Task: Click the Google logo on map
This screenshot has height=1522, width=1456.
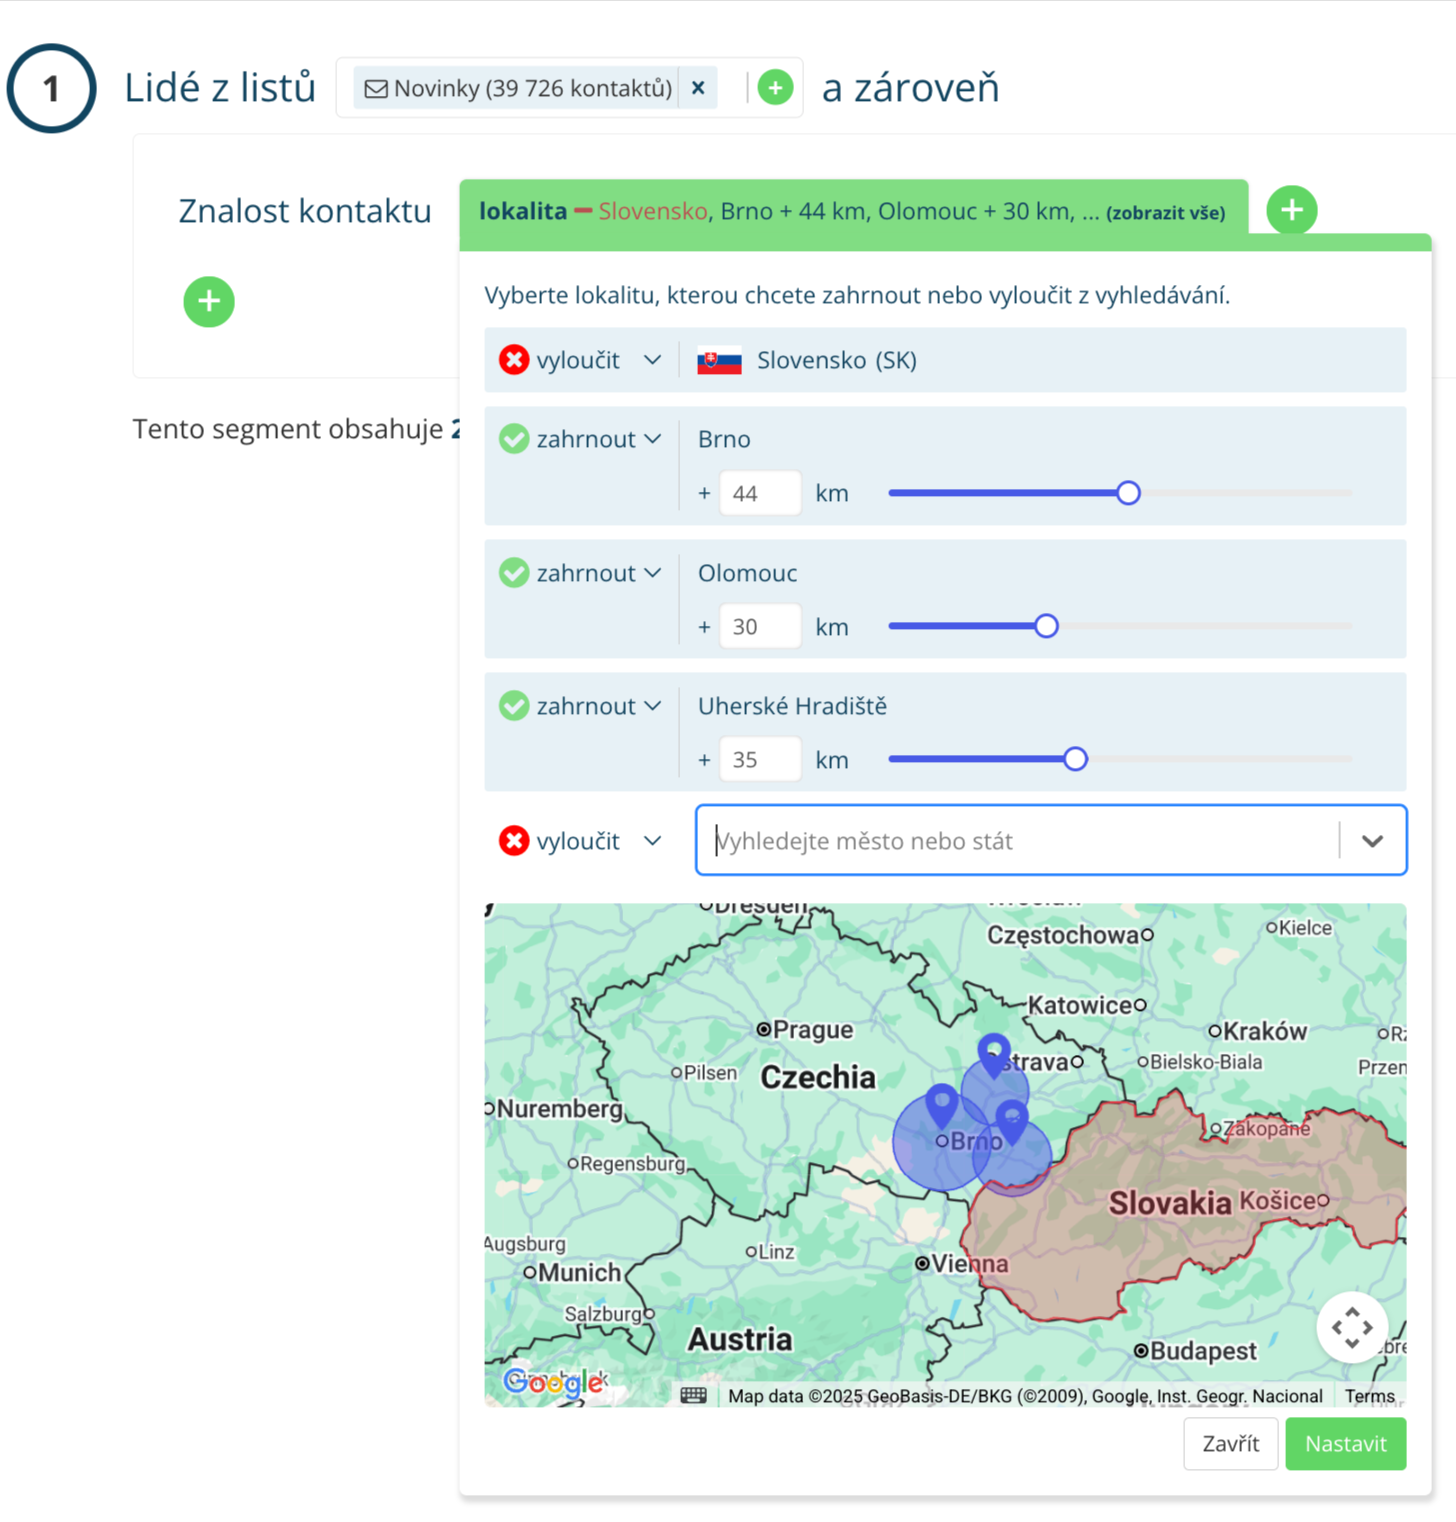Action: [553, 1382]
